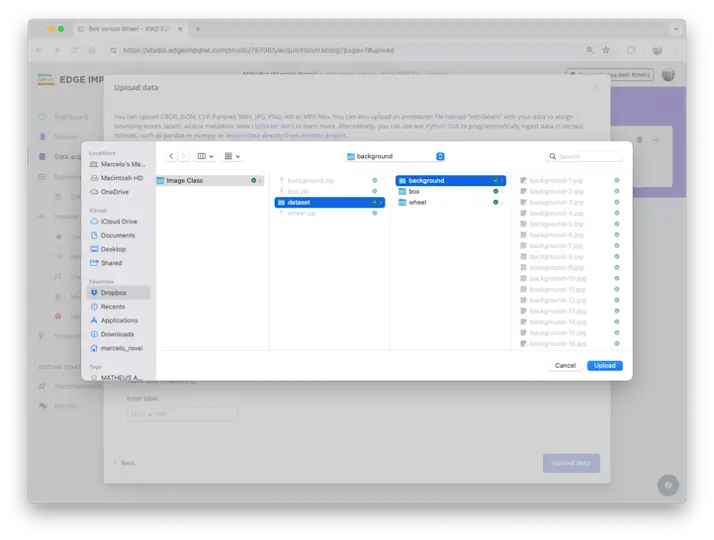Open Recents in the sidebar
This screenshot has height=540, width=714.
[113, 306]
